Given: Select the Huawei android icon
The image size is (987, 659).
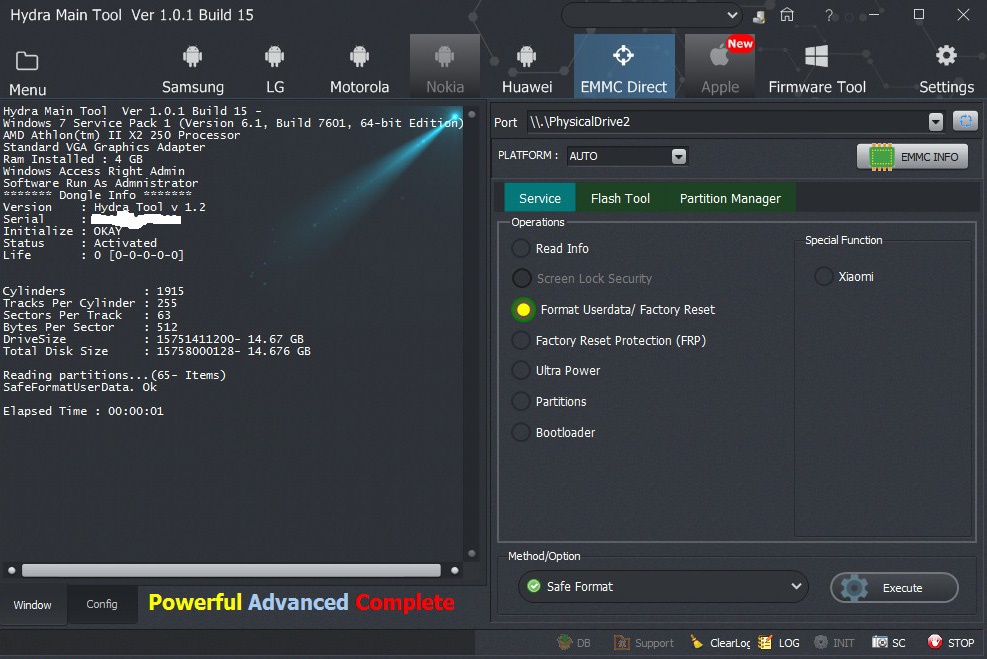Looking at the screenshot, I should (526, 57).
